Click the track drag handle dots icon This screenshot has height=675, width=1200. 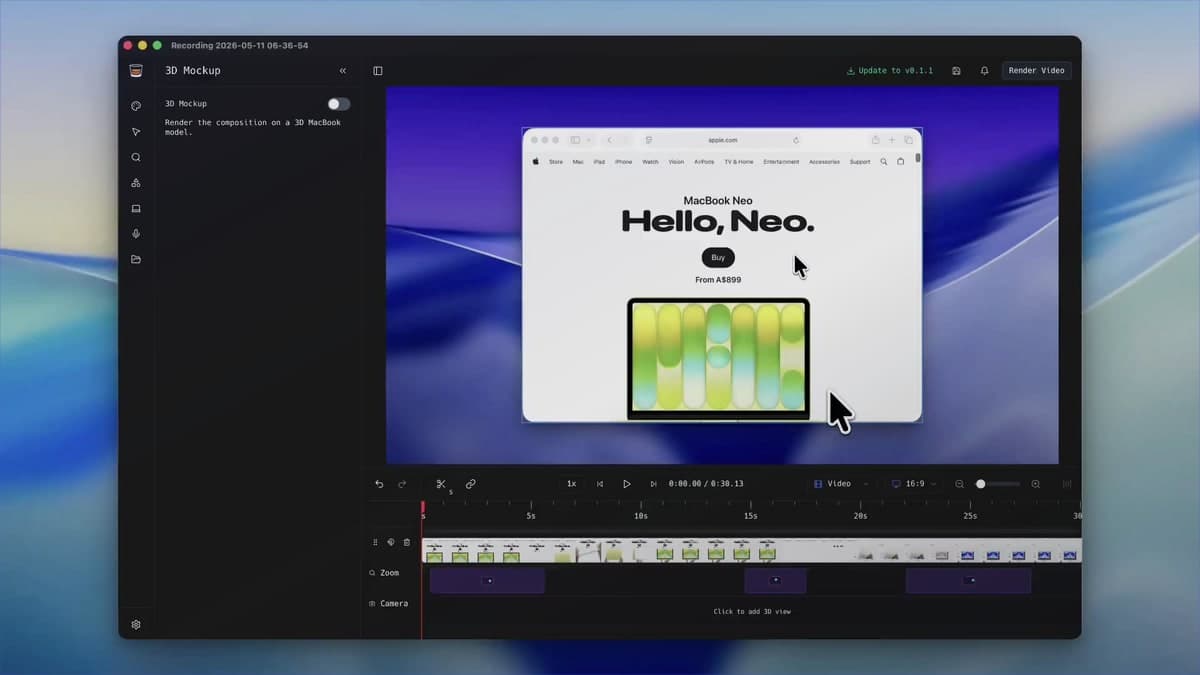(x=376, y=542)
